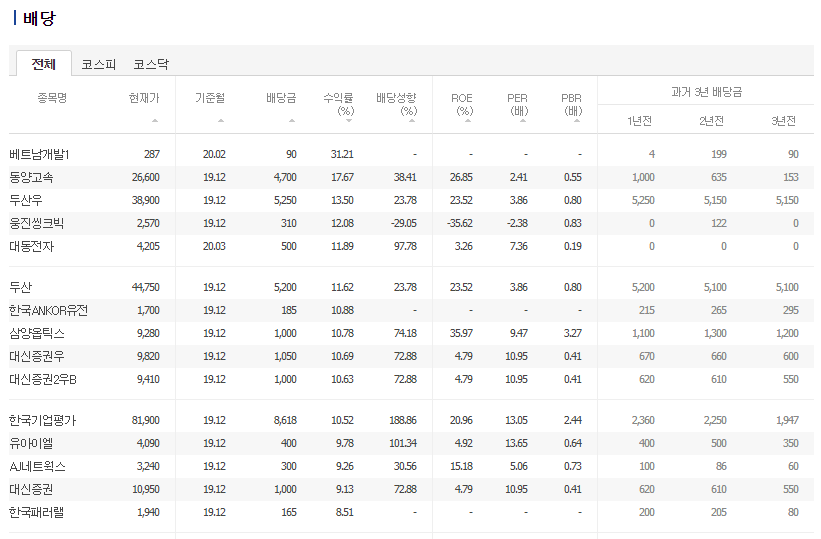
Task: Select 동양고속 PER value 2.41
Action: (518, 178)
